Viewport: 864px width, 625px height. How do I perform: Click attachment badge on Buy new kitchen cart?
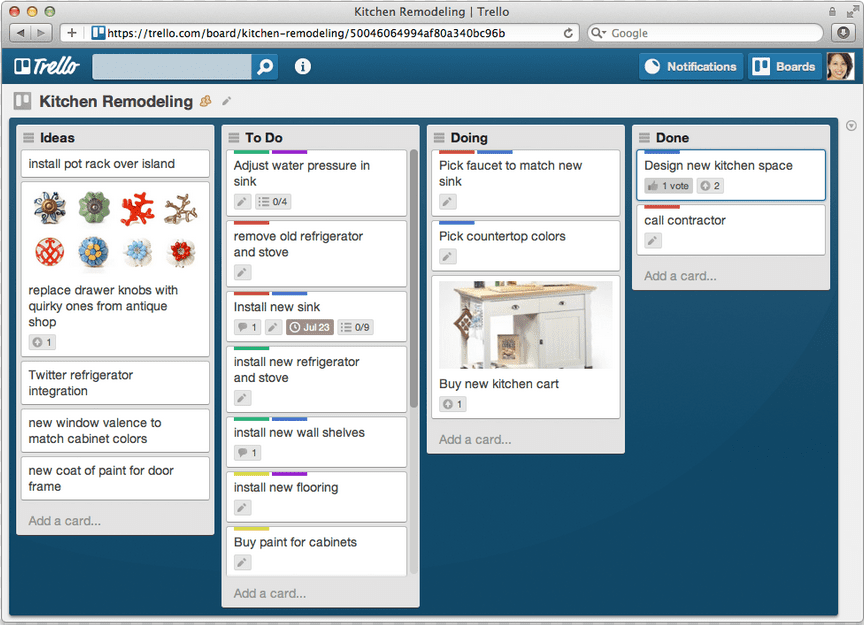[453, 405]
